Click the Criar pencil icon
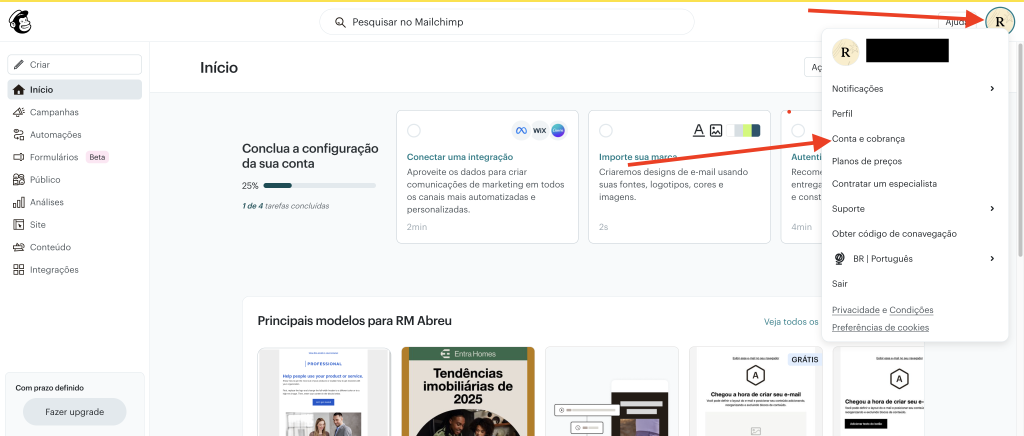 (x=19, y=65)
